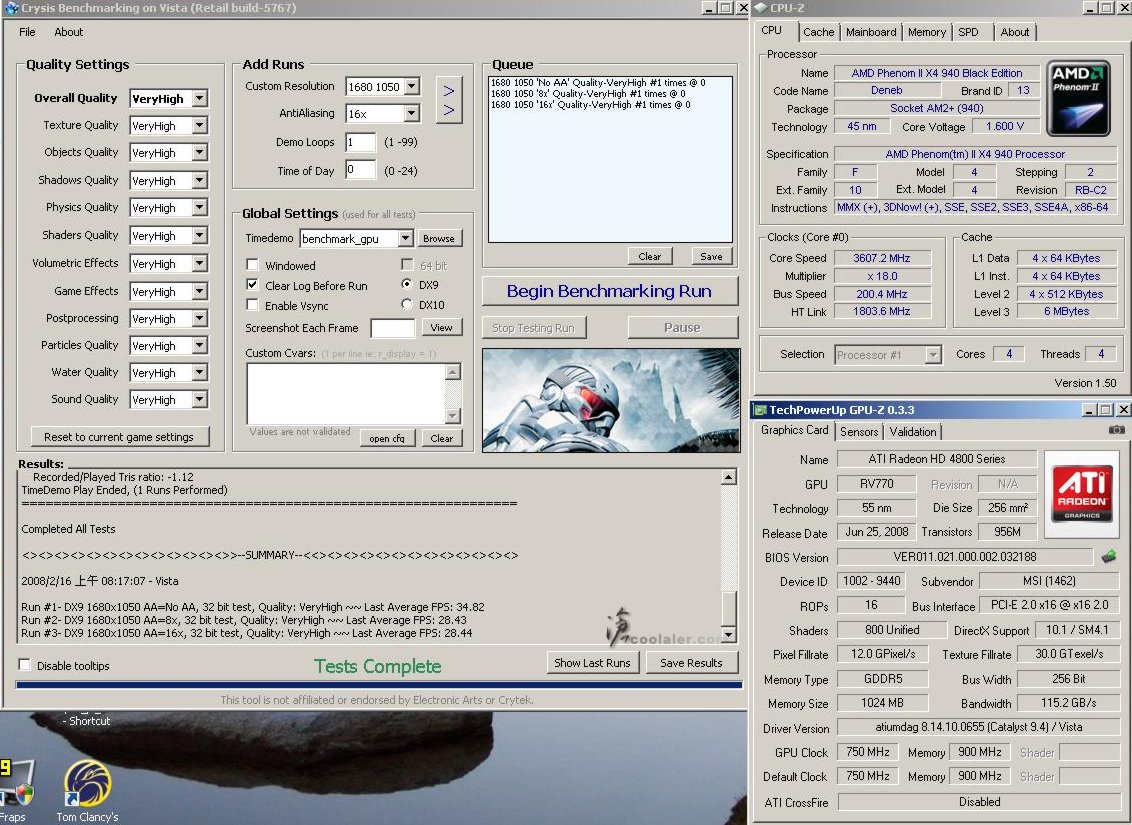
Task: Open the File menu
Action: click(x=27, y=32)
